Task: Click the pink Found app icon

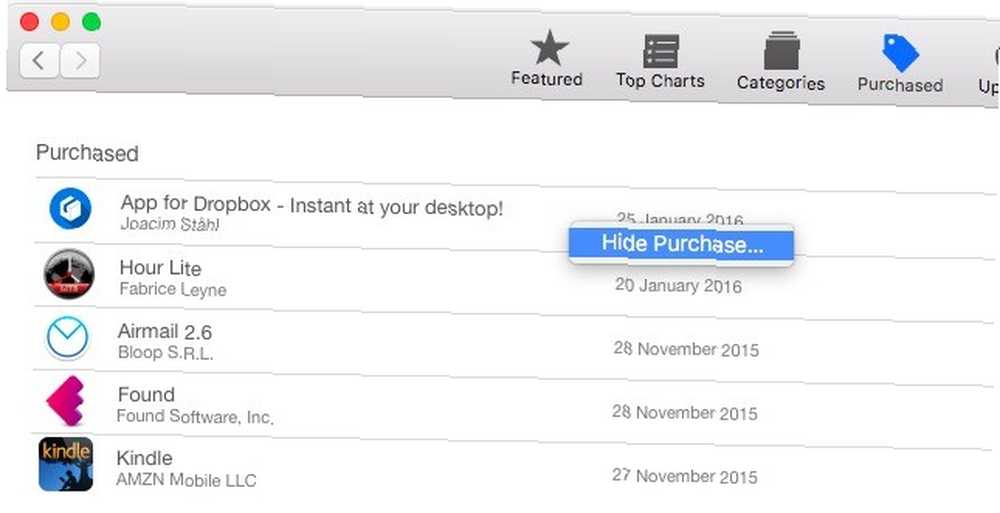Action: coord(66,401)
